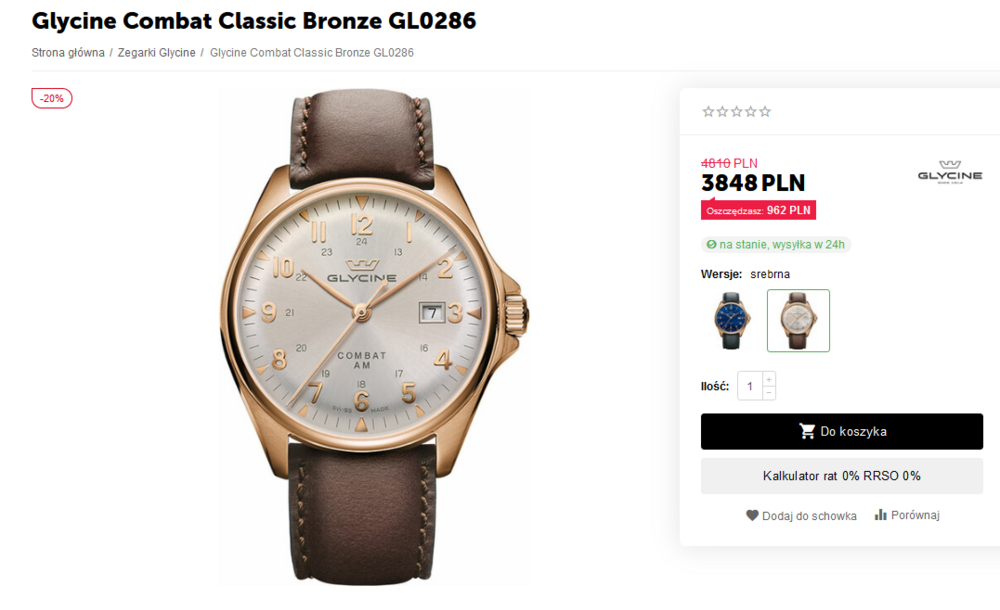Viewport: 1000px width, 610px height.
Task: Click the green in-stock status icon
Action: (712, 245)
